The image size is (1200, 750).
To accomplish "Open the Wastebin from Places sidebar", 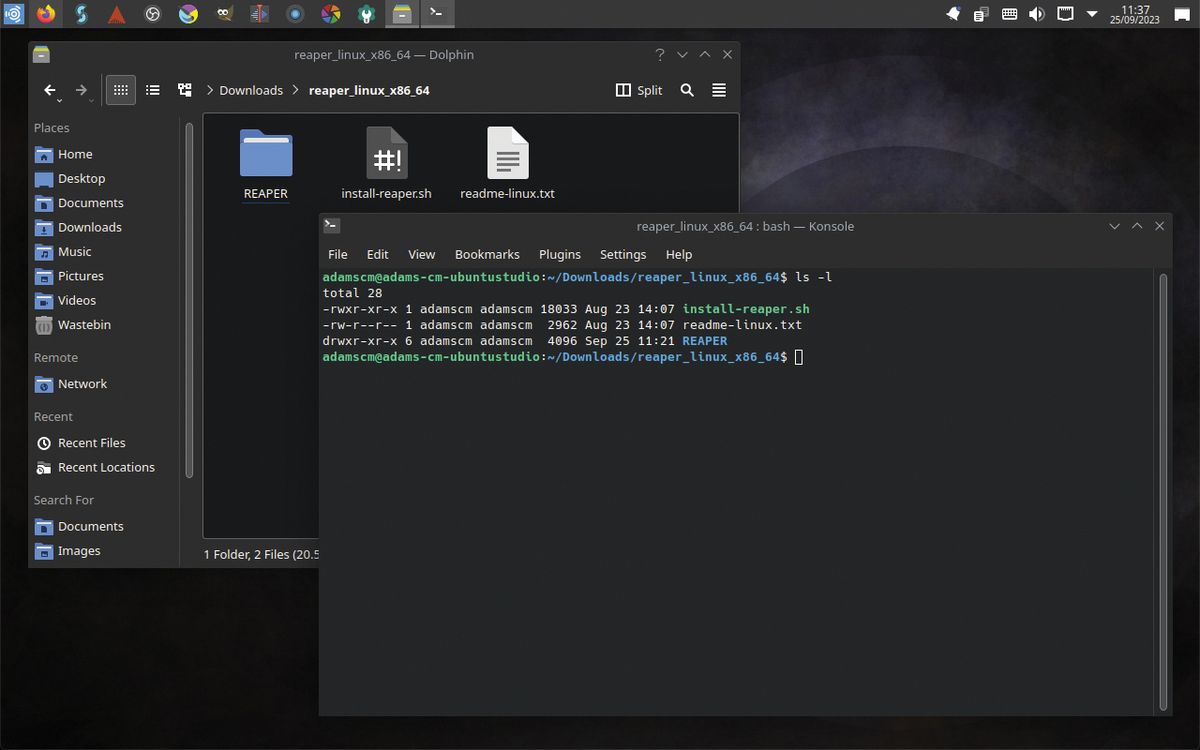I will 82,325.
